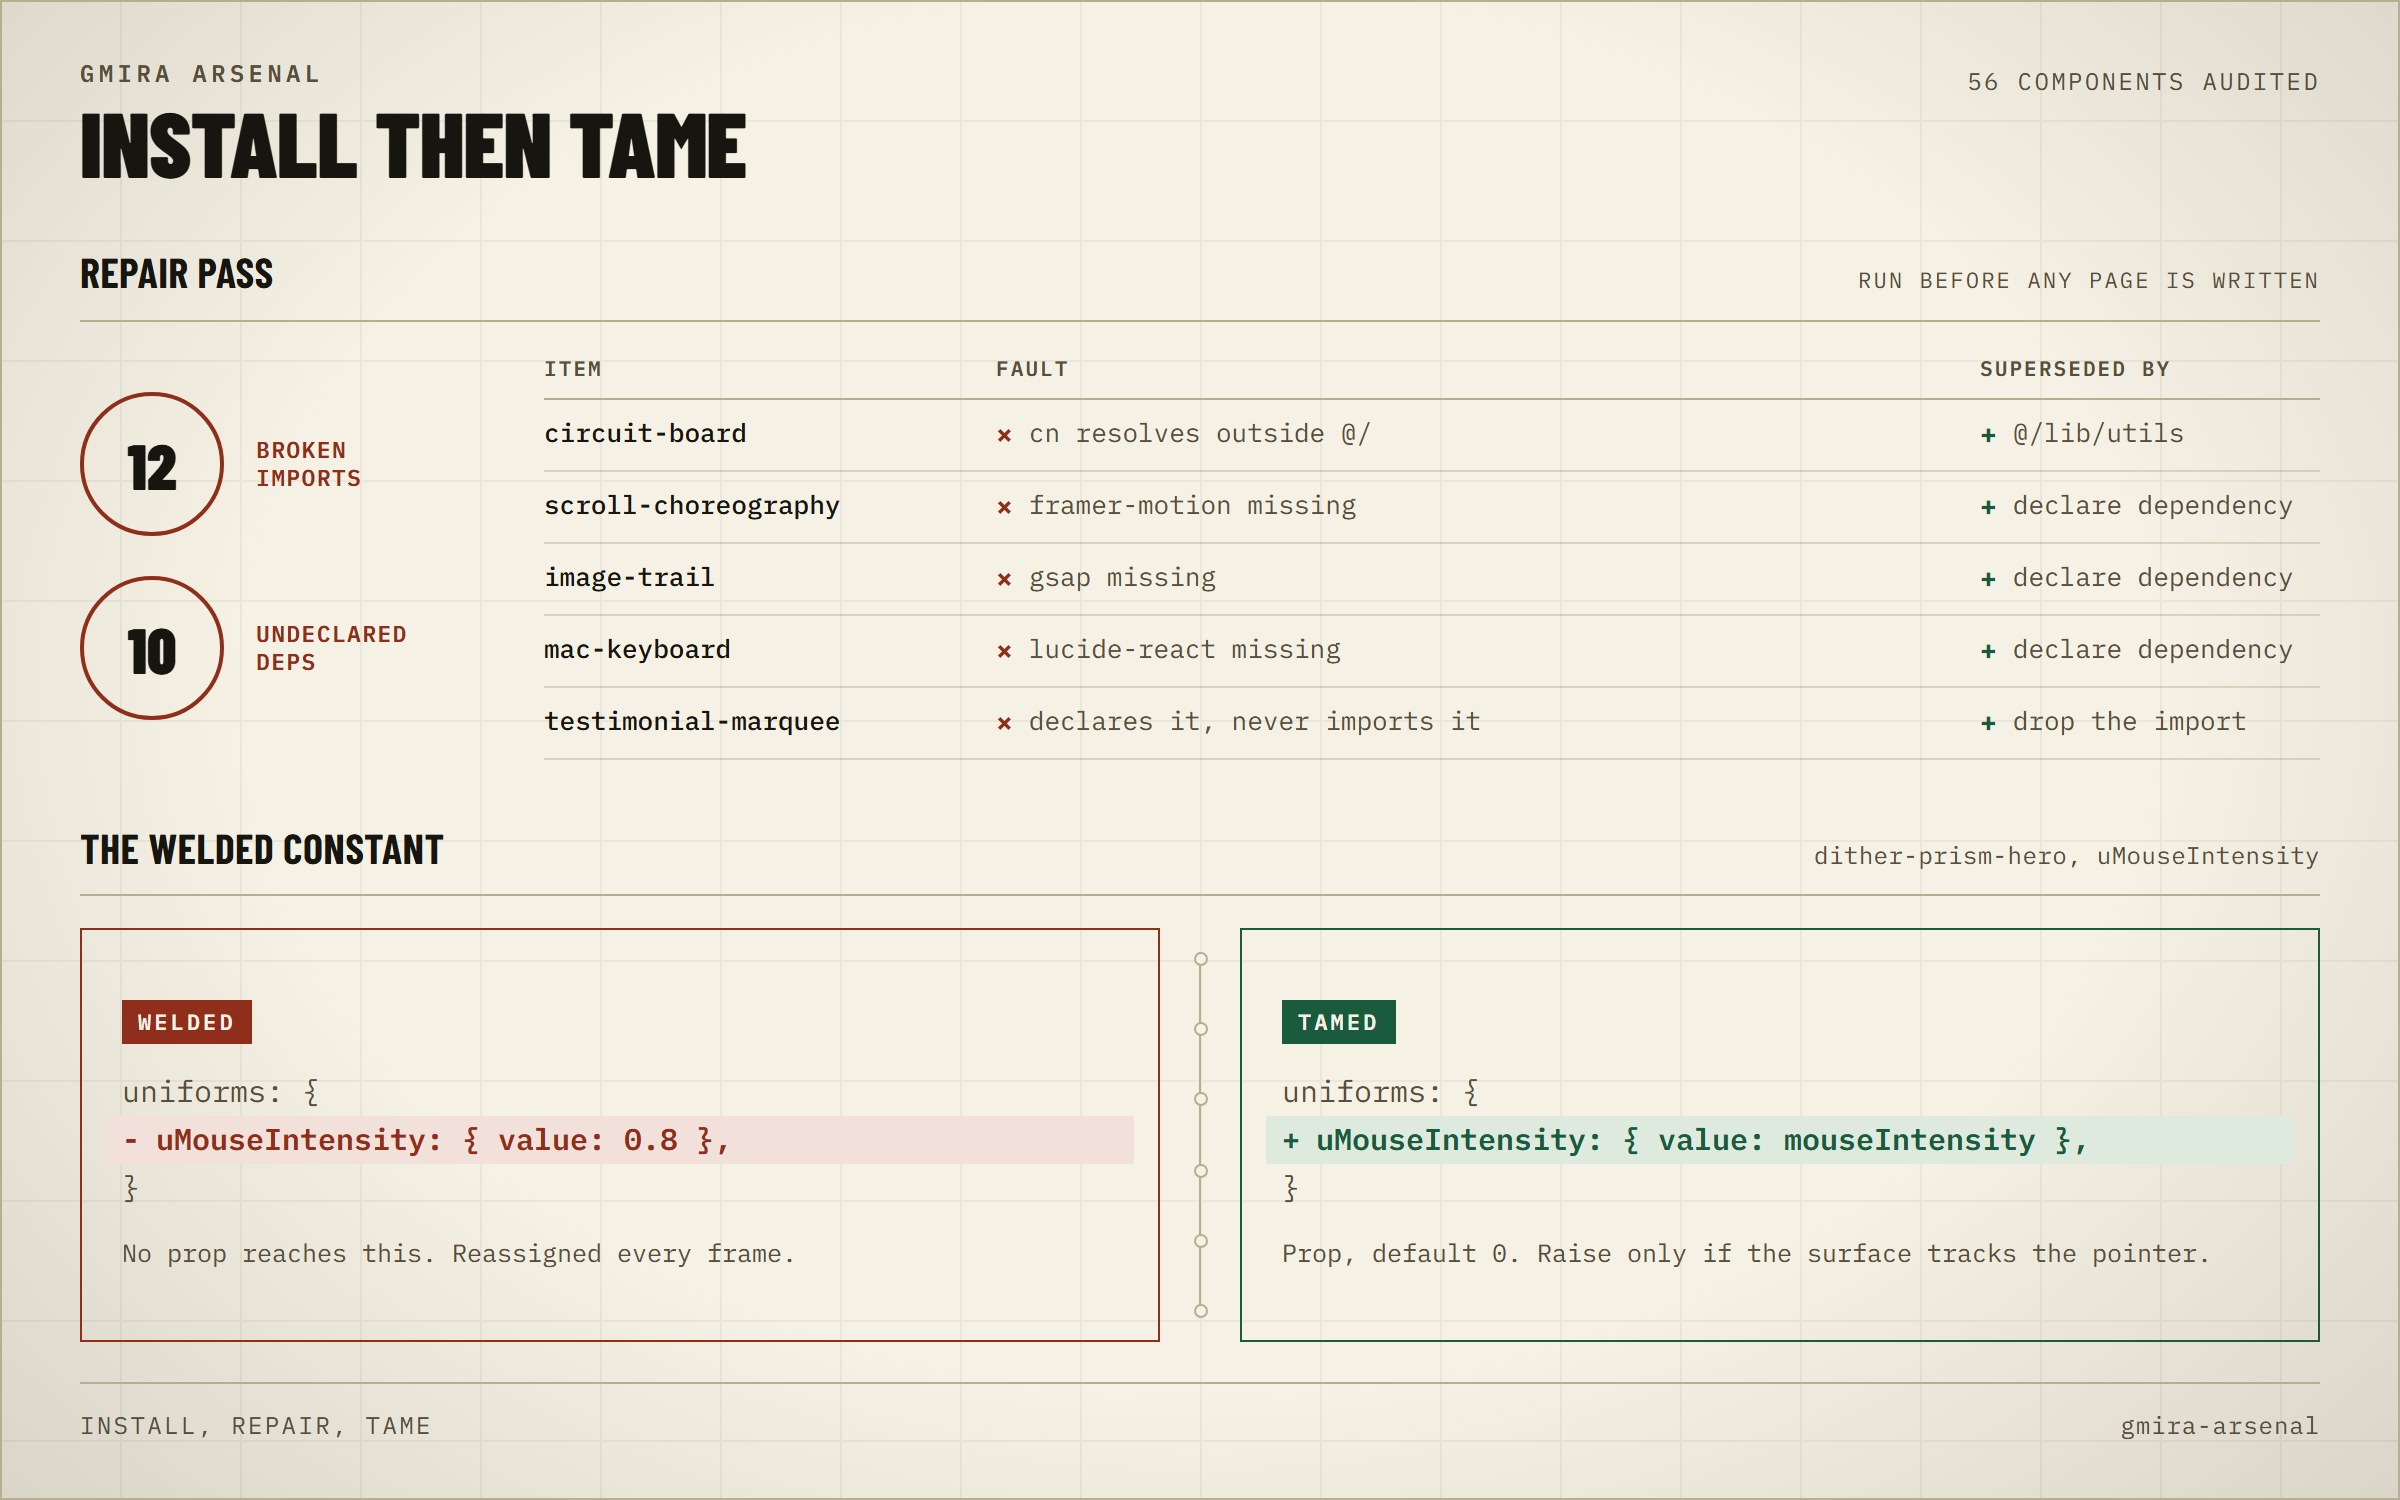Click the red WELDED tag

click(187, 1022)
